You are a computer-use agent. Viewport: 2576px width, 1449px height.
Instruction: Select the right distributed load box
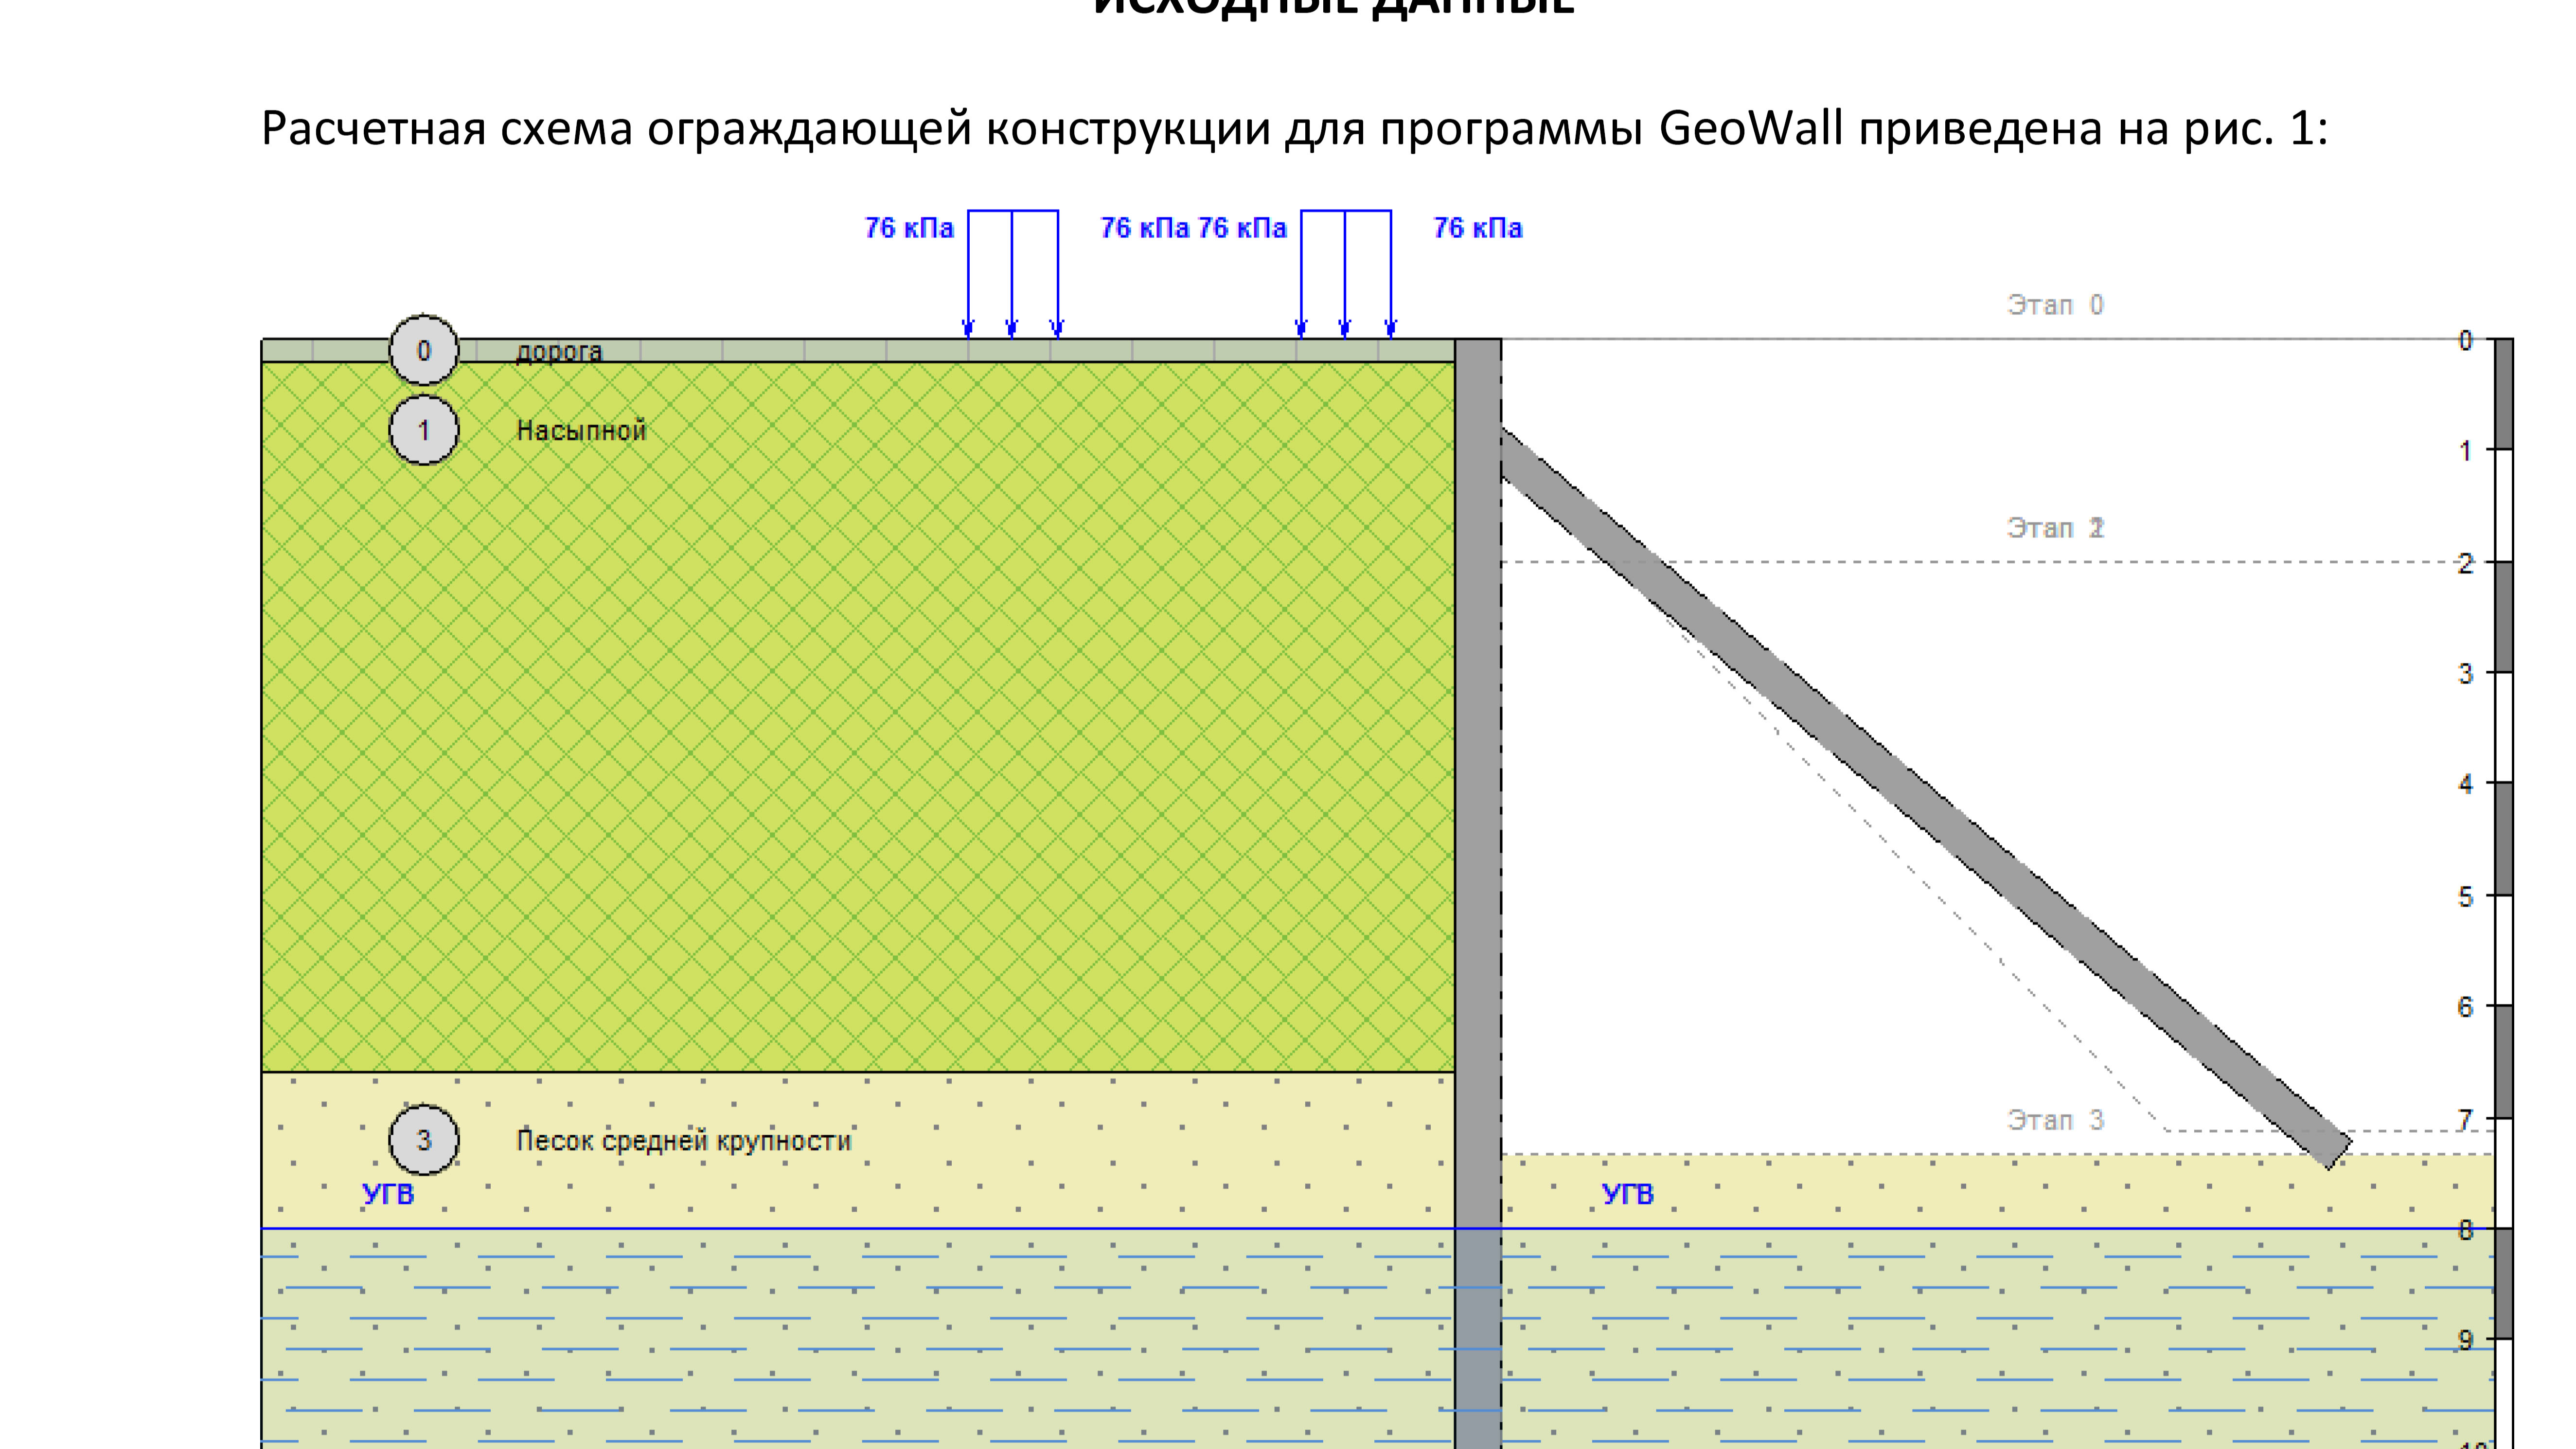(x=1346, y=273)
